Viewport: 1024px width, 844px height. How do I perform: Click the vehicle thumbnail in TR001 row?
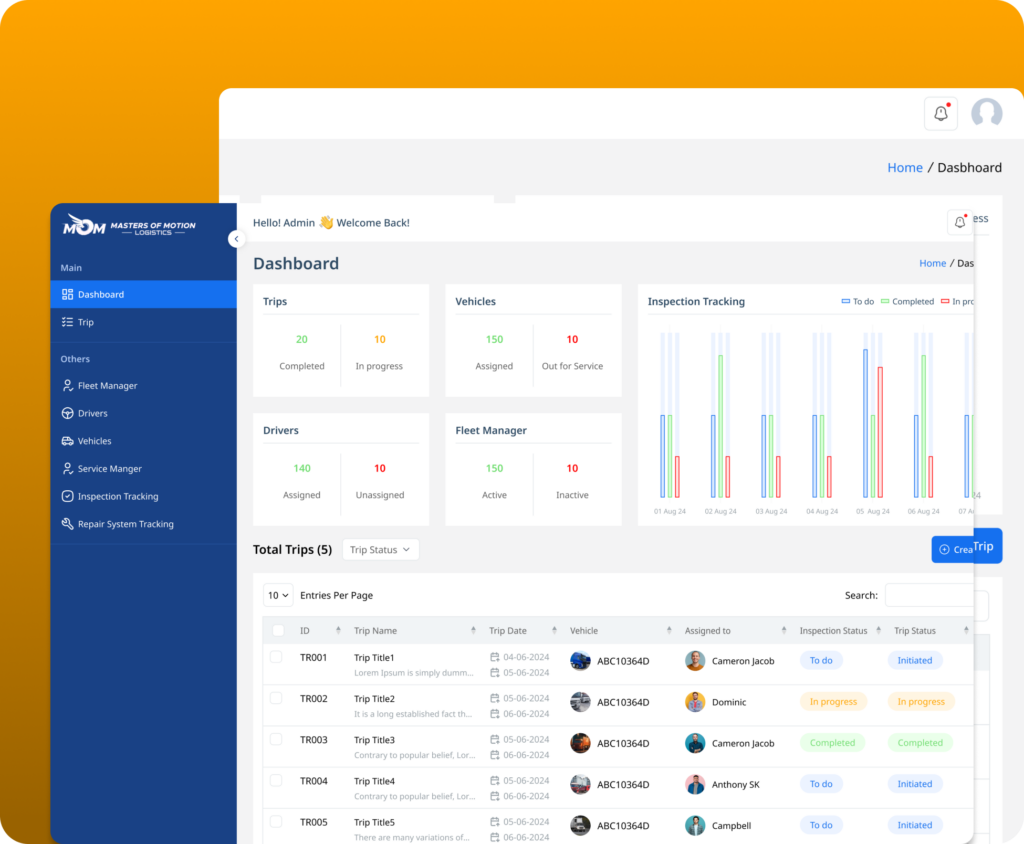click(x=580, y=661)
